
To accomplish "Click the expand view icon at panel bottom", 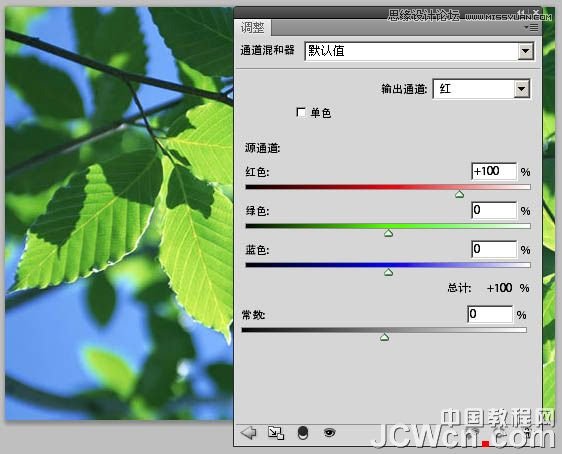I will (x=276, y=433).
